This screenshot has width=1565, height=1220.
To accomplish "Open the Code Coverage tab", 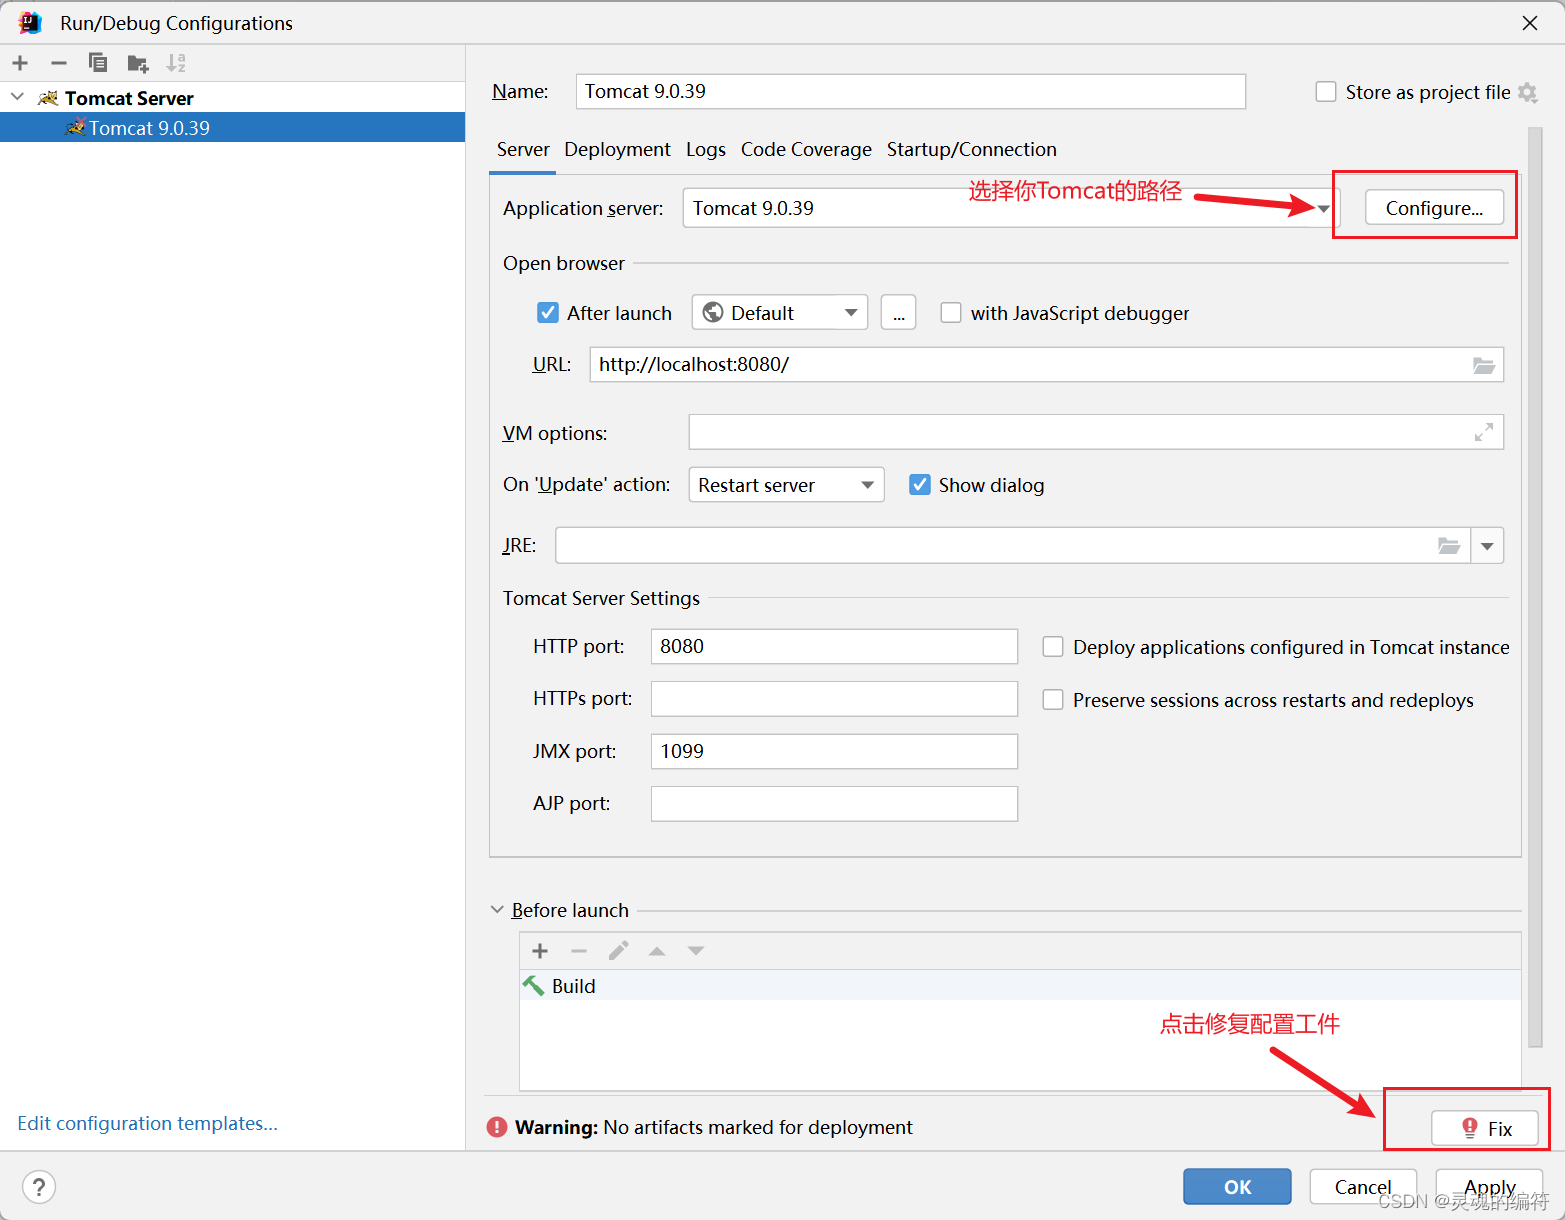I will tap(806, 149).
